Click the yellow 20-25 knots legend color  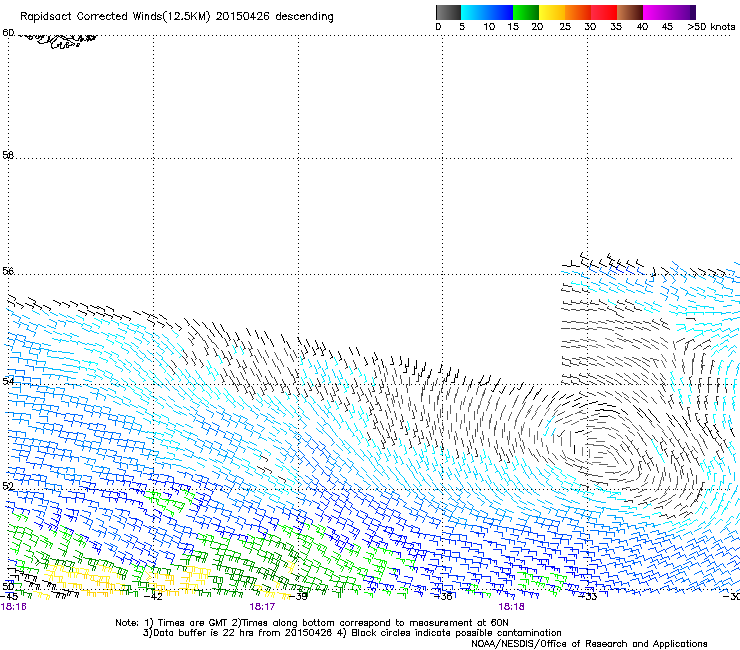(552, 12)
